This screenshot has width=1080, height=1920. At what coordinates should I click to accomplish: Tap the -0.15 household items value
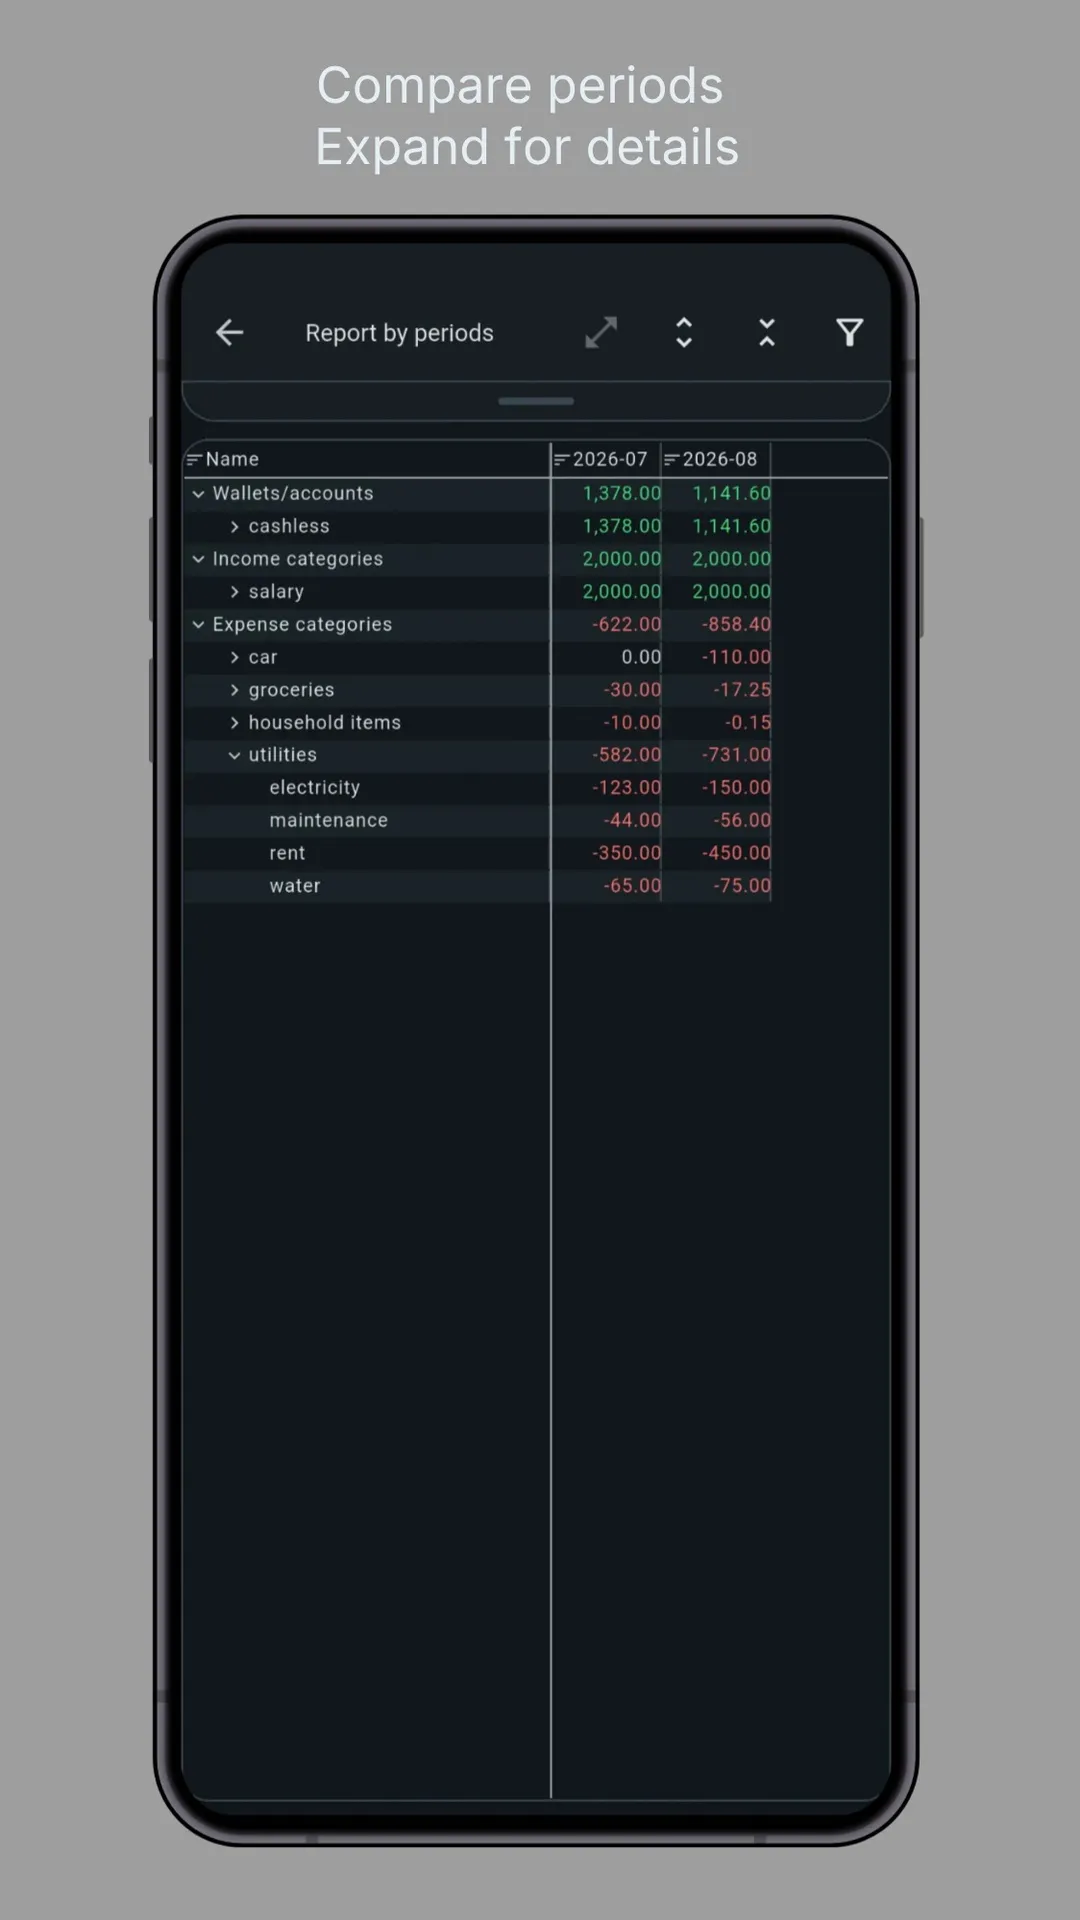pos(748,722)
